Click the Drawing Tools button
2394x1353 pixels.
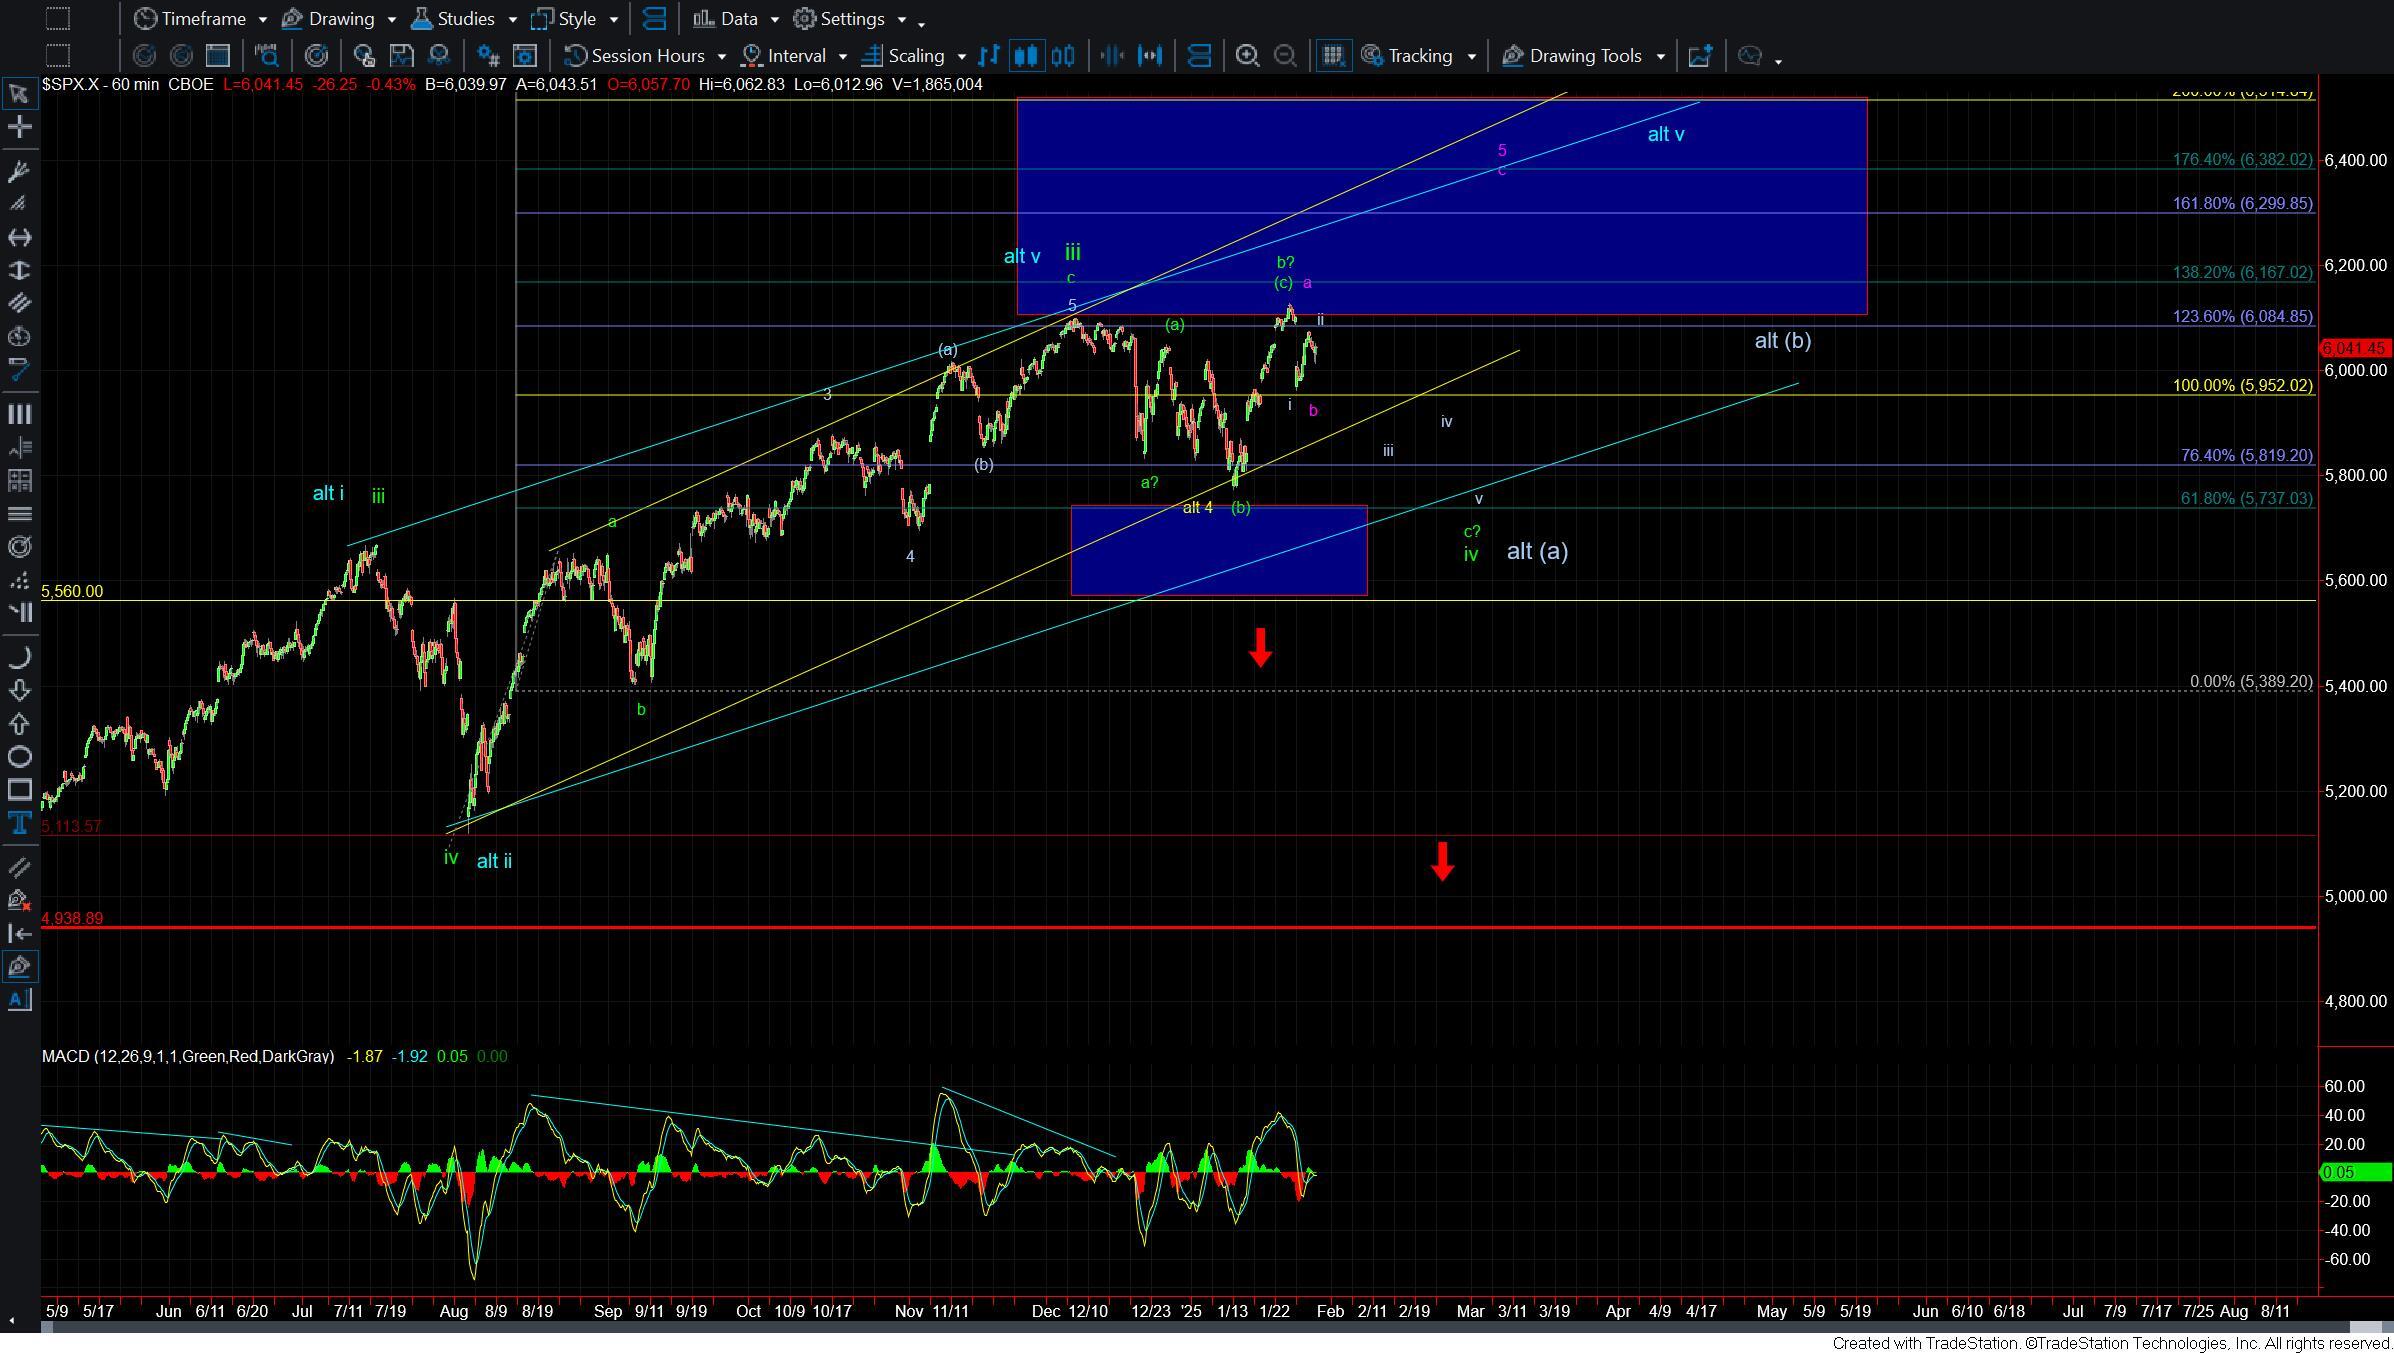click(1573, 56)
